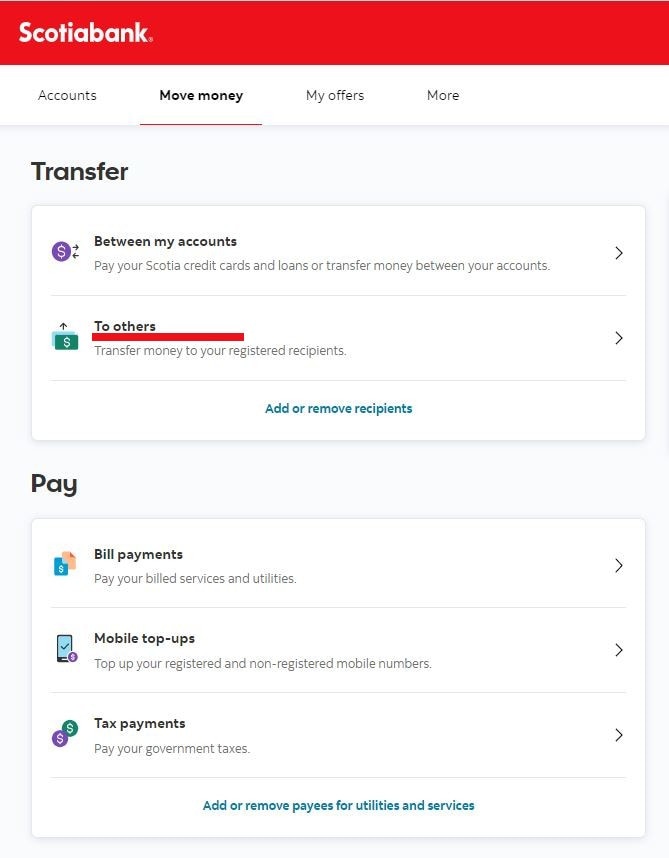Click the Tax payments coins icon

65,734
